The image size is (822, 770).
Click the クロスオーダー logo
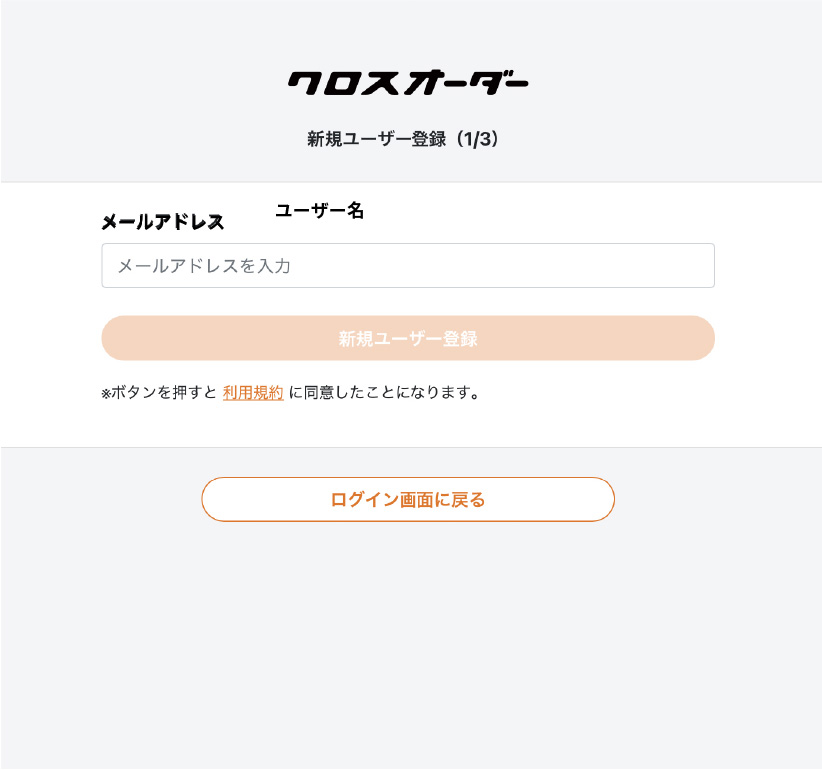pyautogui.click(x=408, y=83)
